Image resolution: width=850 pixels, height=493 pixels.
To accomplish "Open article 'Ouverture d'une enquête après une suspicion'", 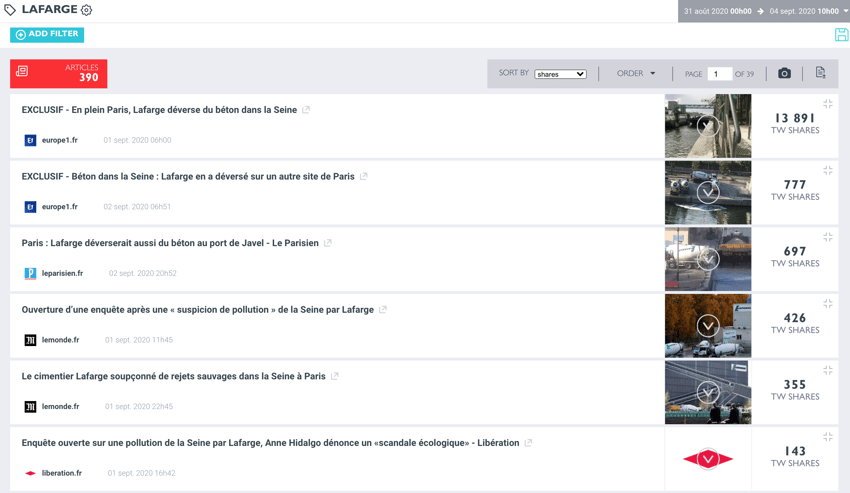I will pyautogui.click(x=198, y=310).
